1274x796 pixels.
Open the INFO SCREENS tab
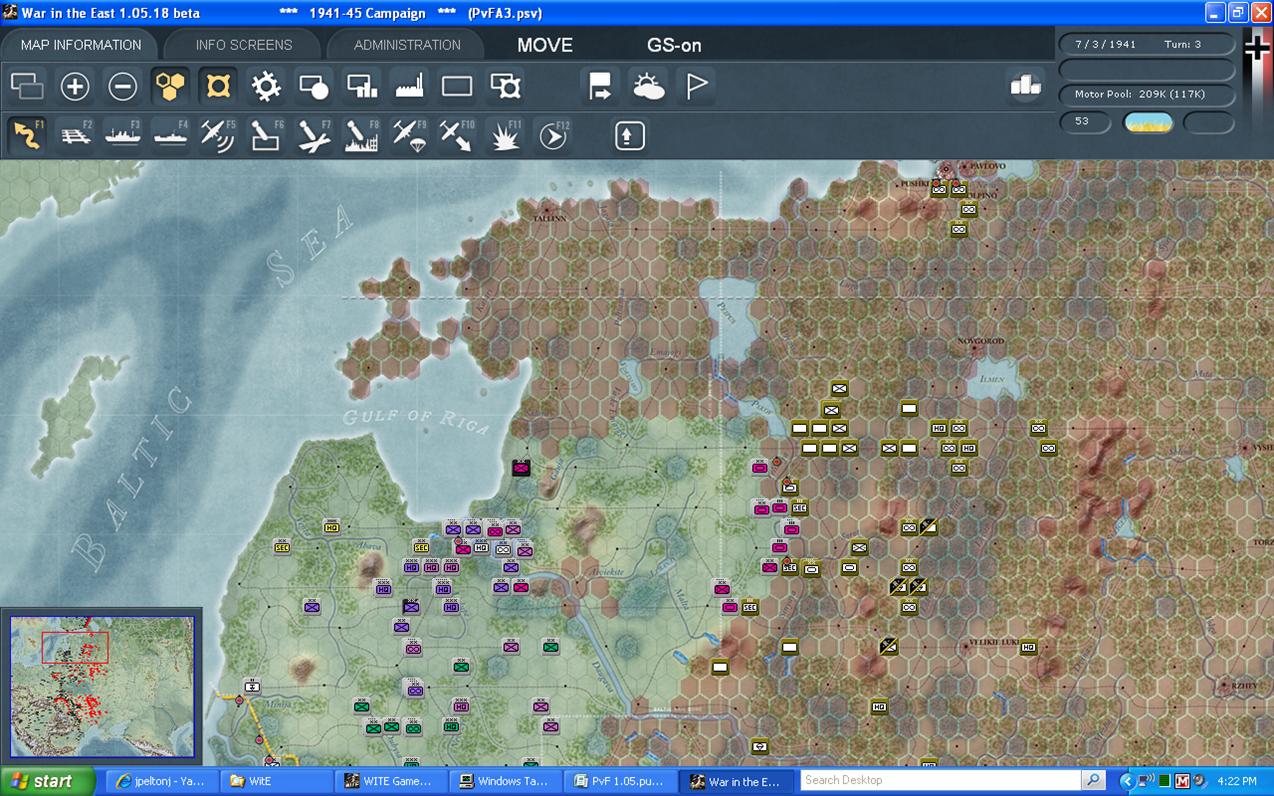[244, 45]
